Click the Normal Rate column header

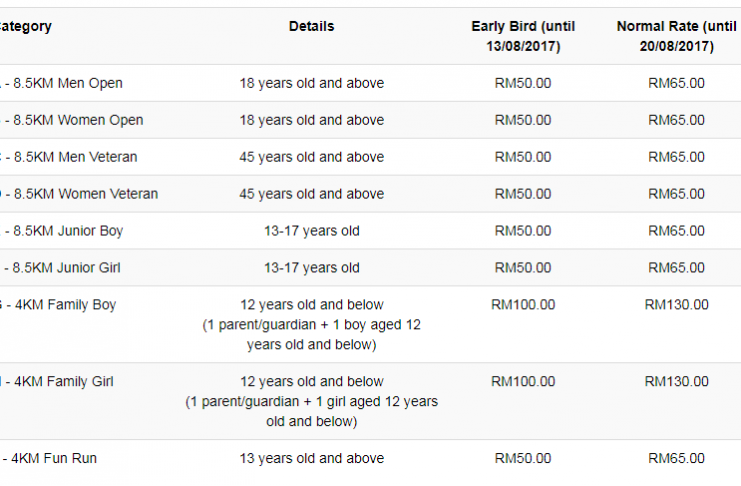(x=677, y=36)
